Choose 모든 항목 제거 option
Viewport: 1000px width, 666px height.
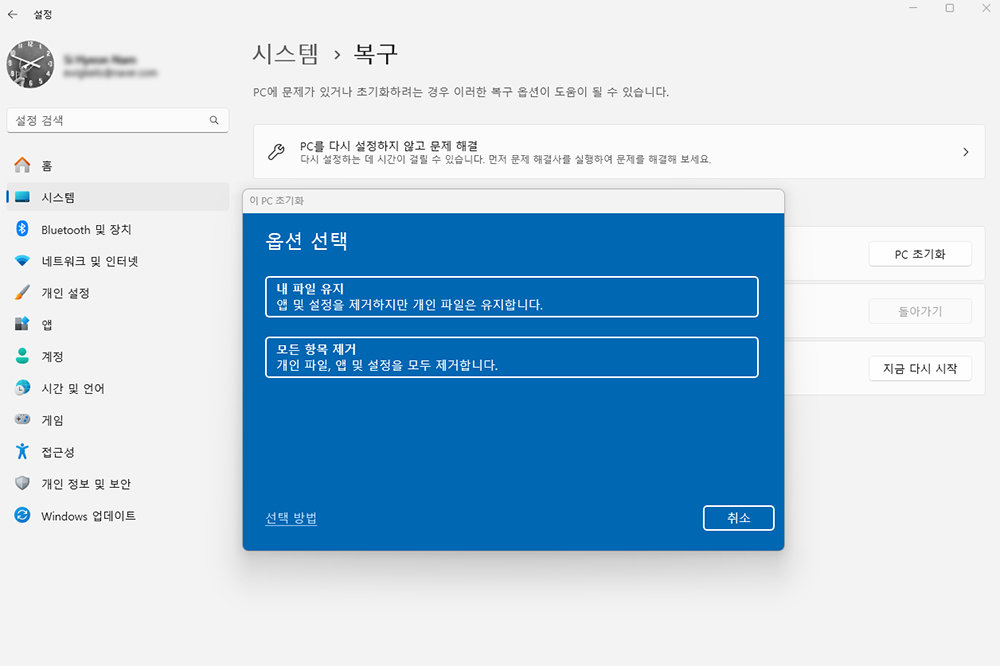pyautogui.click(x=511, y=357)
